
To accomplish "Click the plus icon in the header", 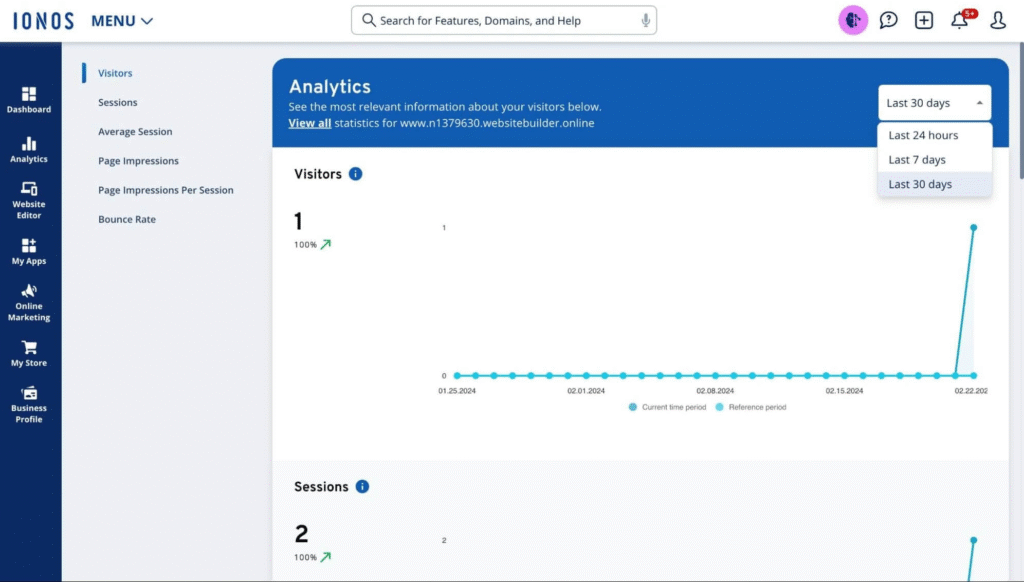I will [x=923, y=20].
